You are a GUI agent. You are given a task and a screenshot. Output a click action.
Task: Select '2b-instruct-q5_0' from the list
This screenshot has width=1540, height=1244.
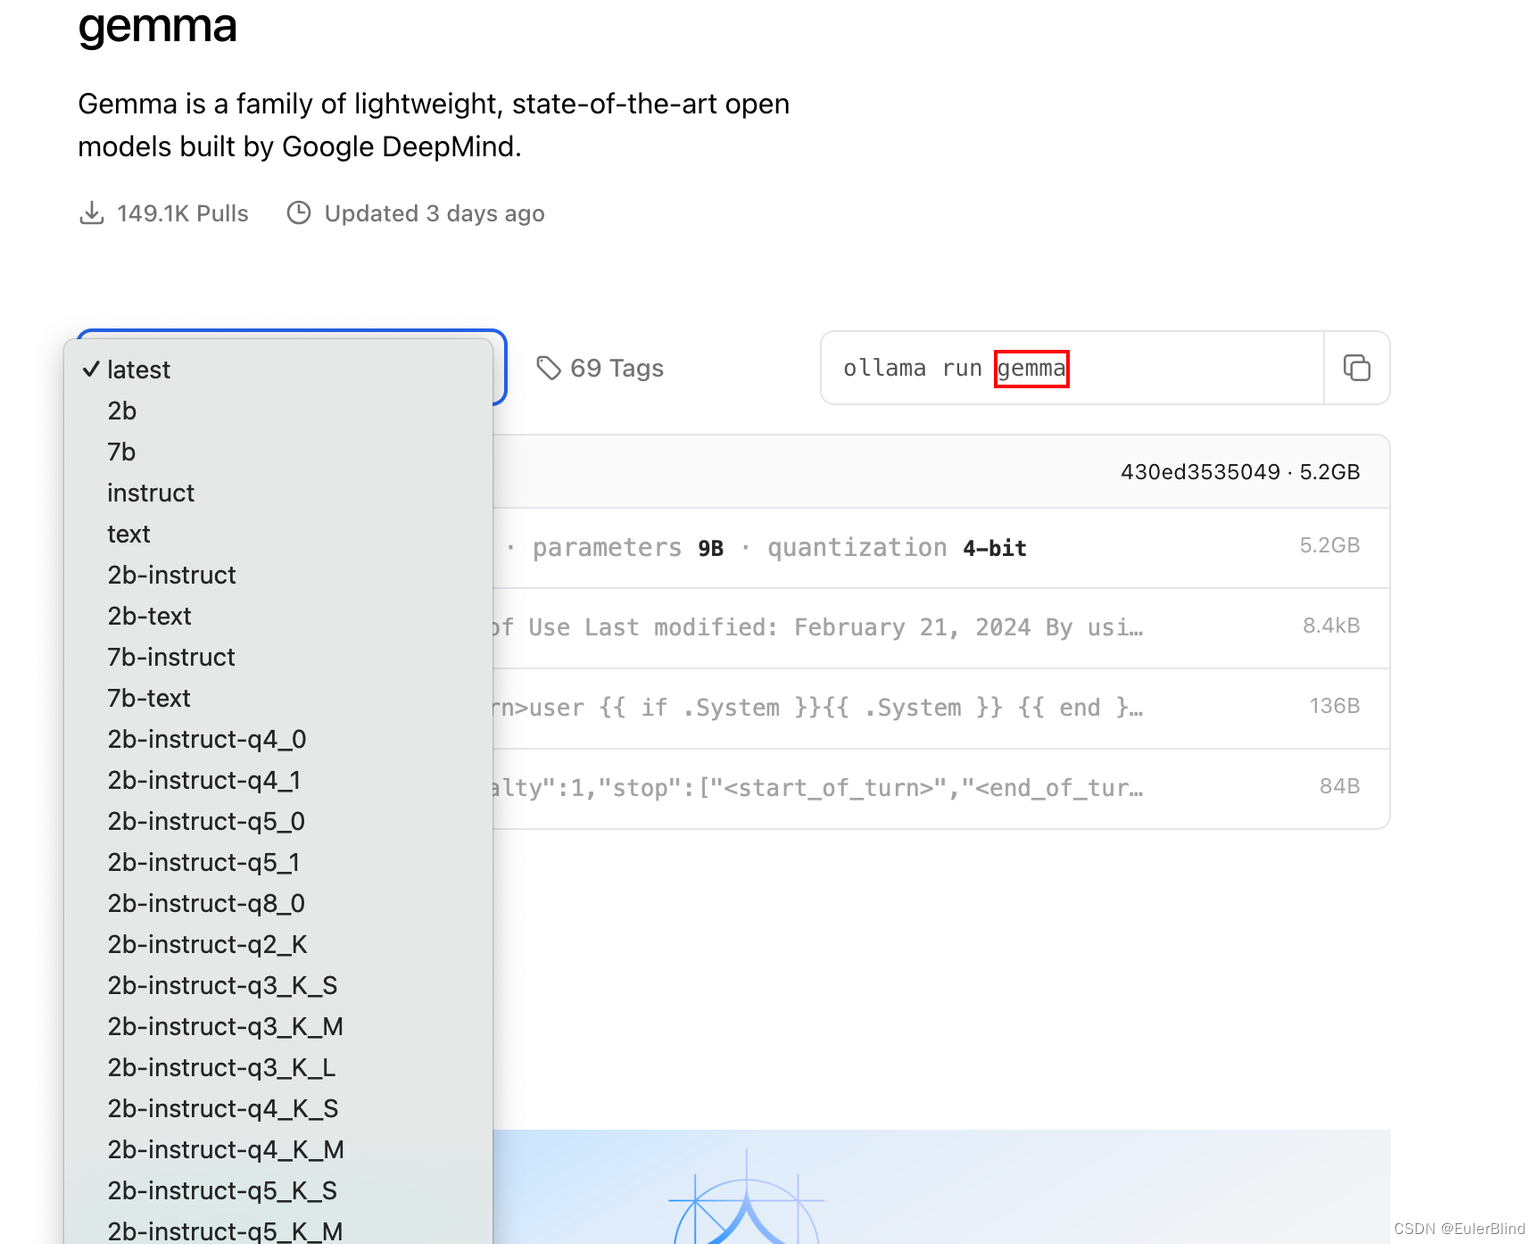[x=278, y=820]
